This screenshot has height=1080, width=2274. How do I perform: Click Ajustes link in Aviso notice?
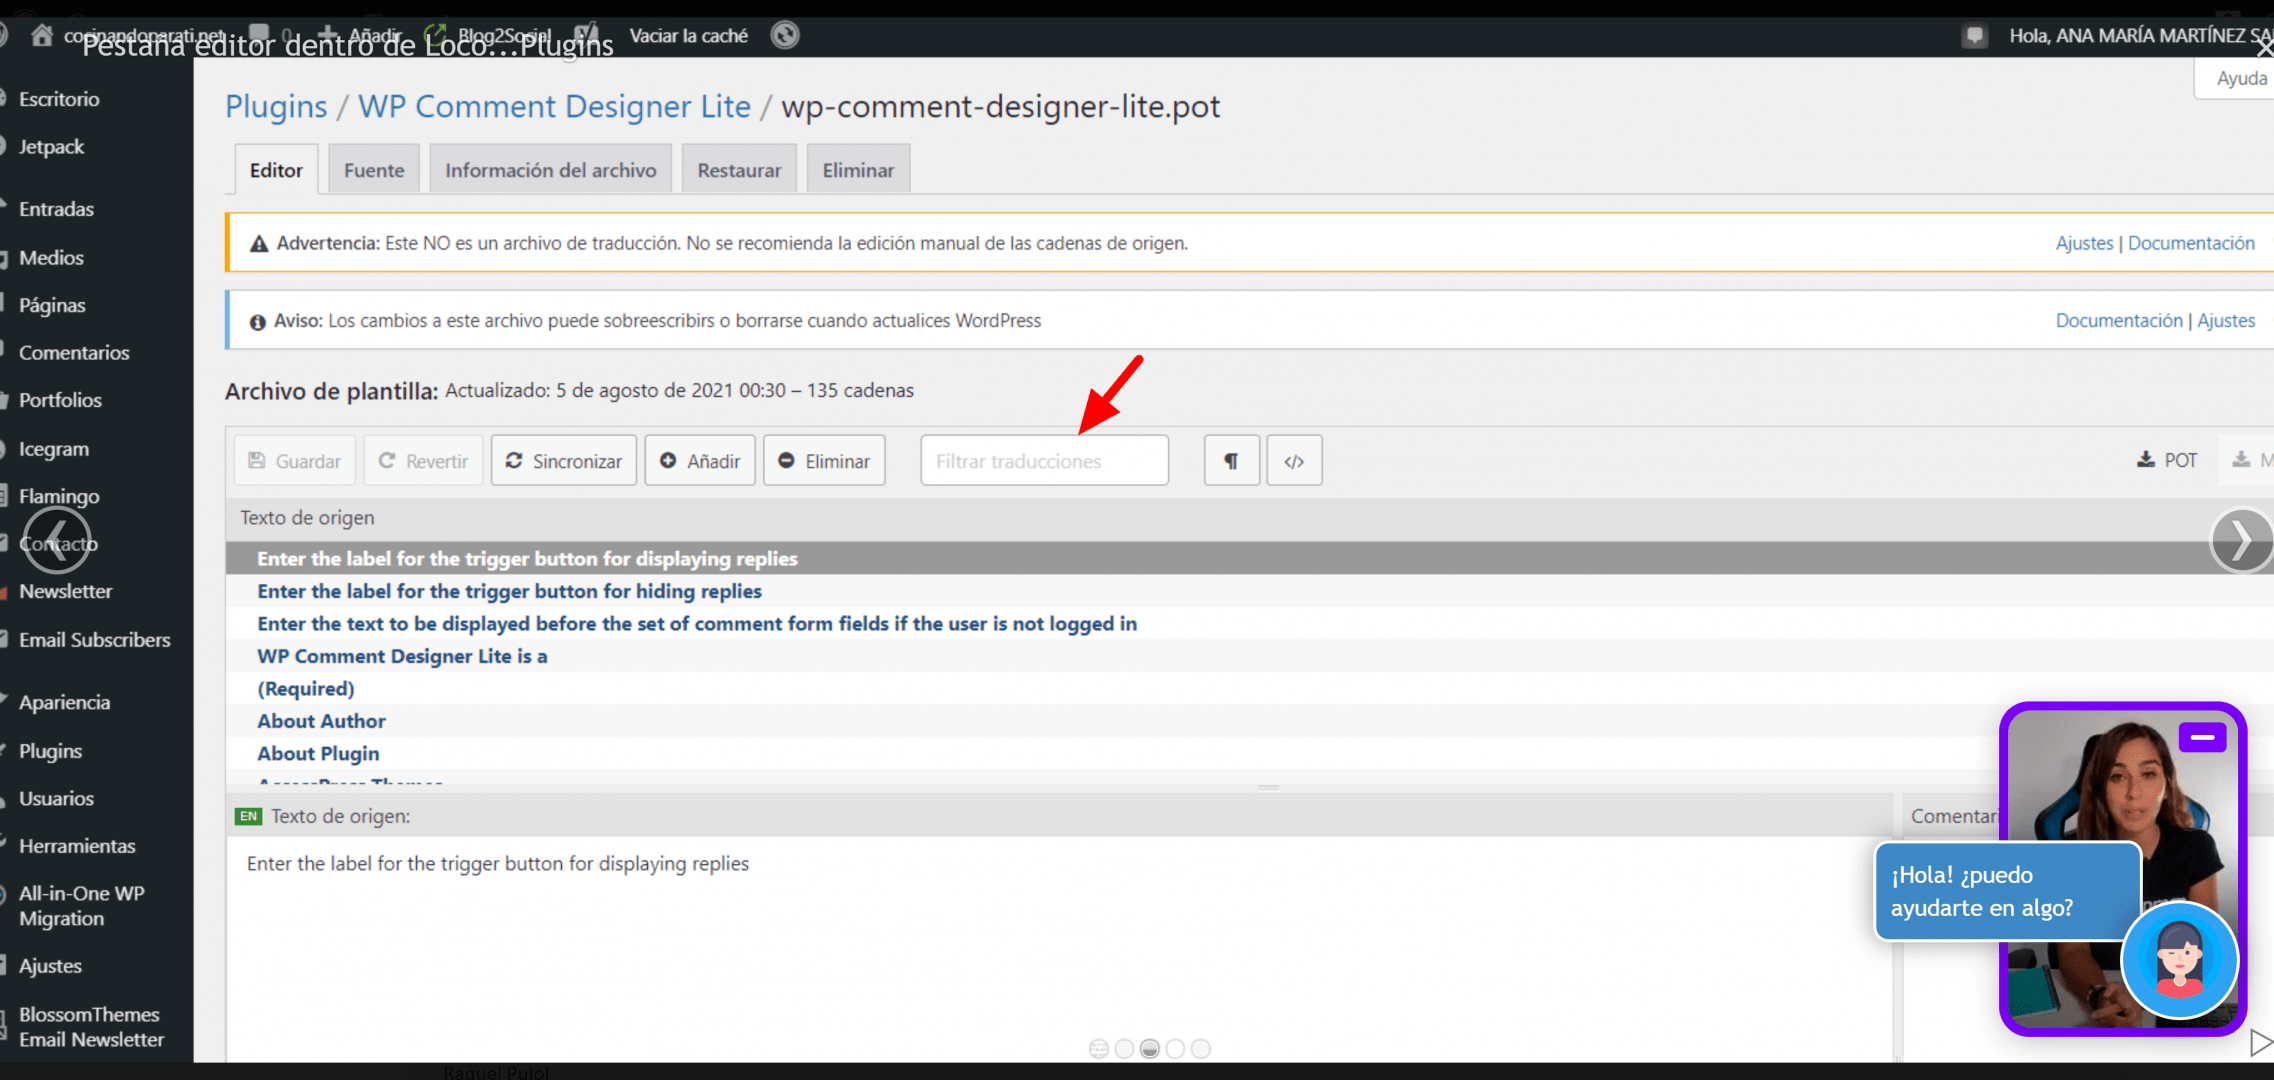[x=2226, y=320]
